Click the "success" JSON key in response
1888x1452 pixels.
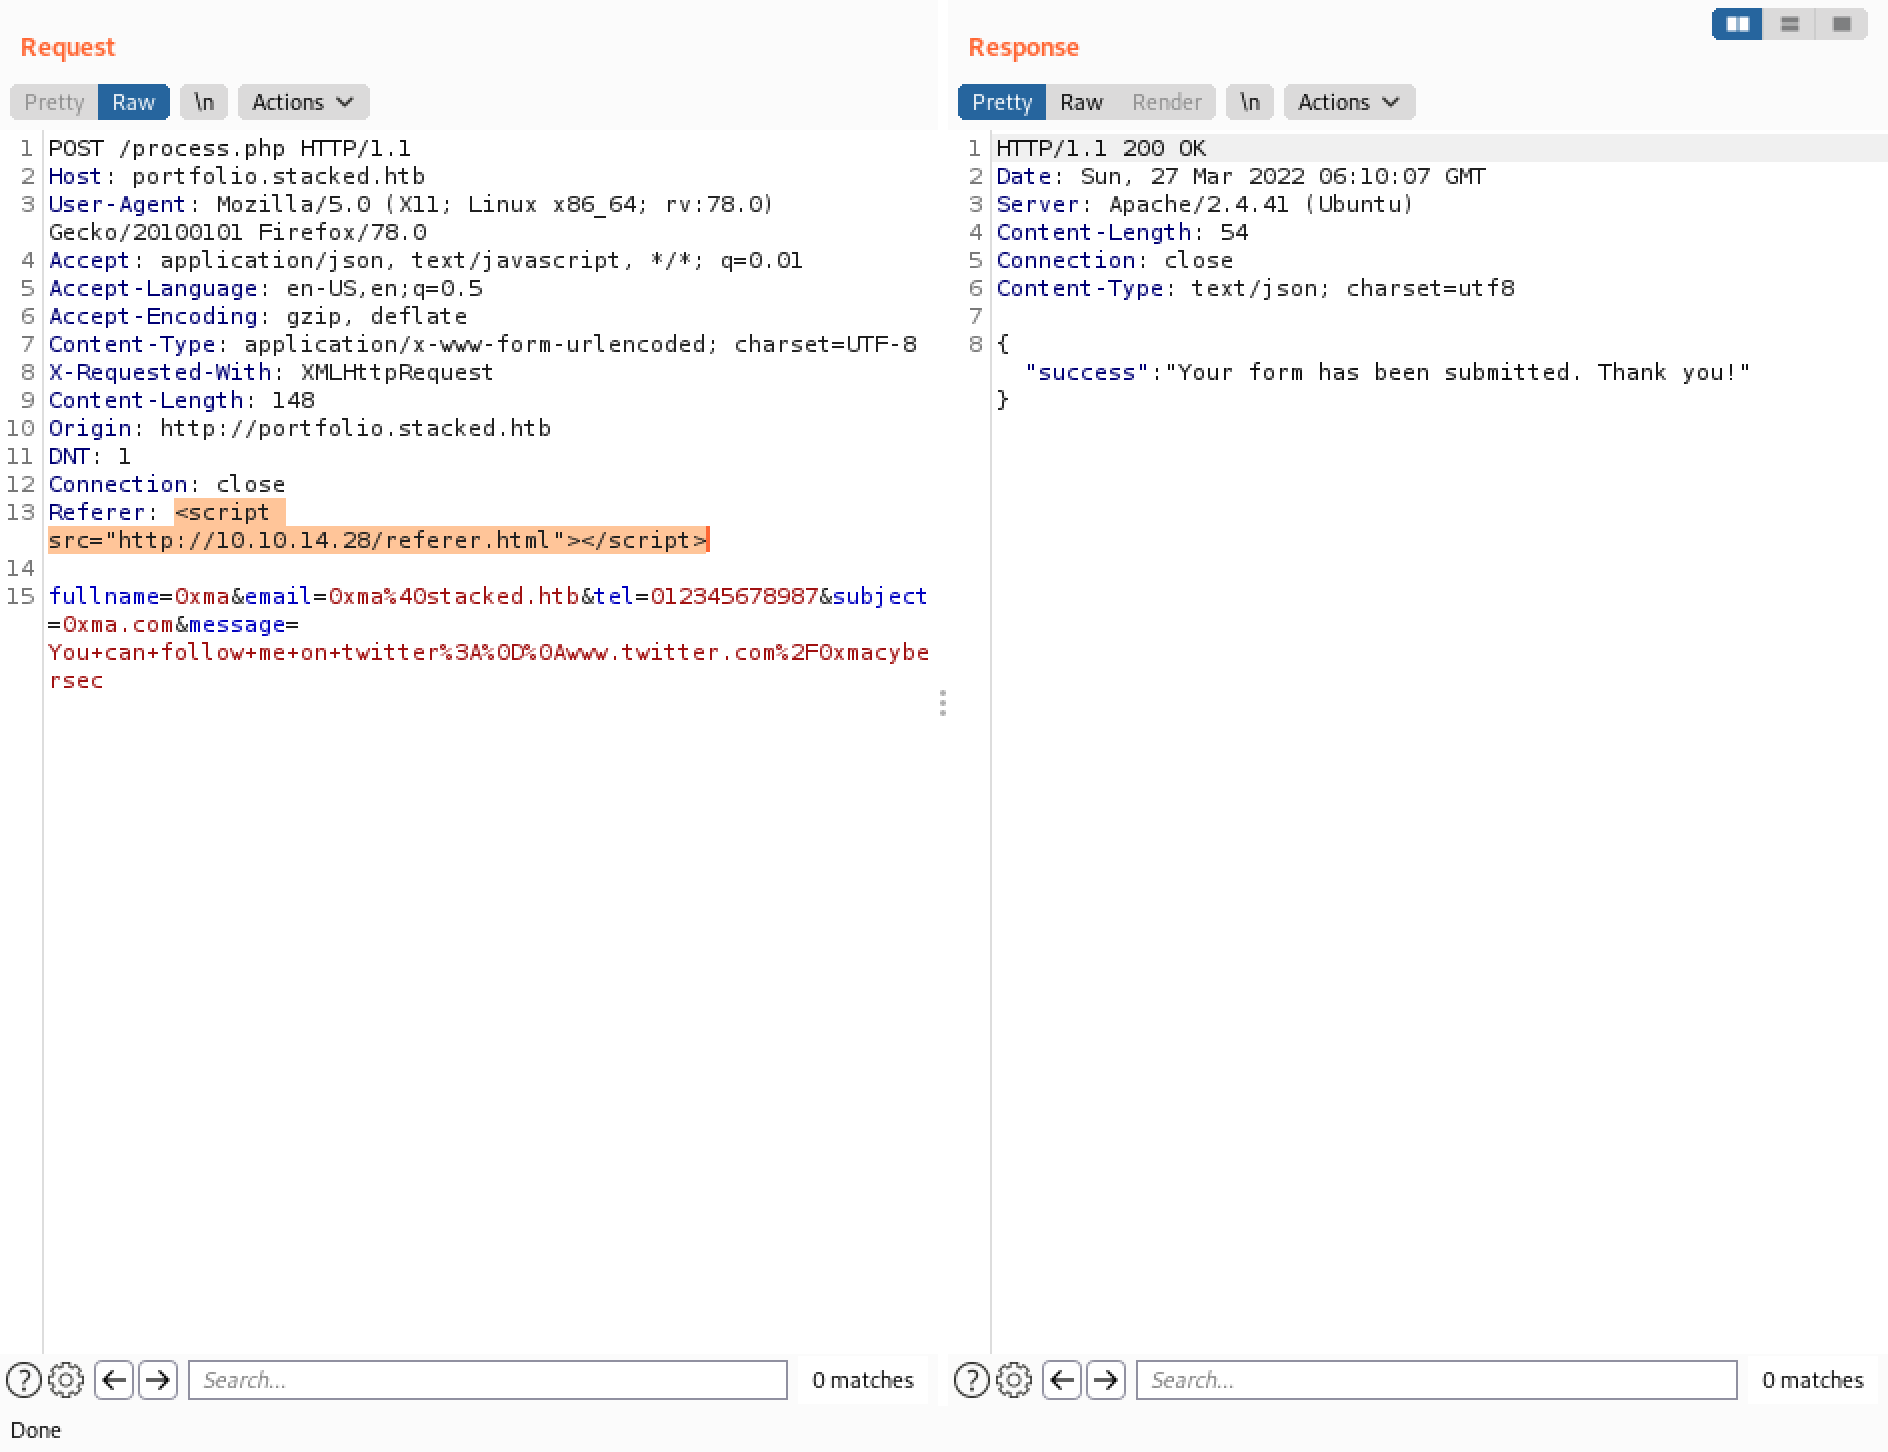[x=1087, y=372]
